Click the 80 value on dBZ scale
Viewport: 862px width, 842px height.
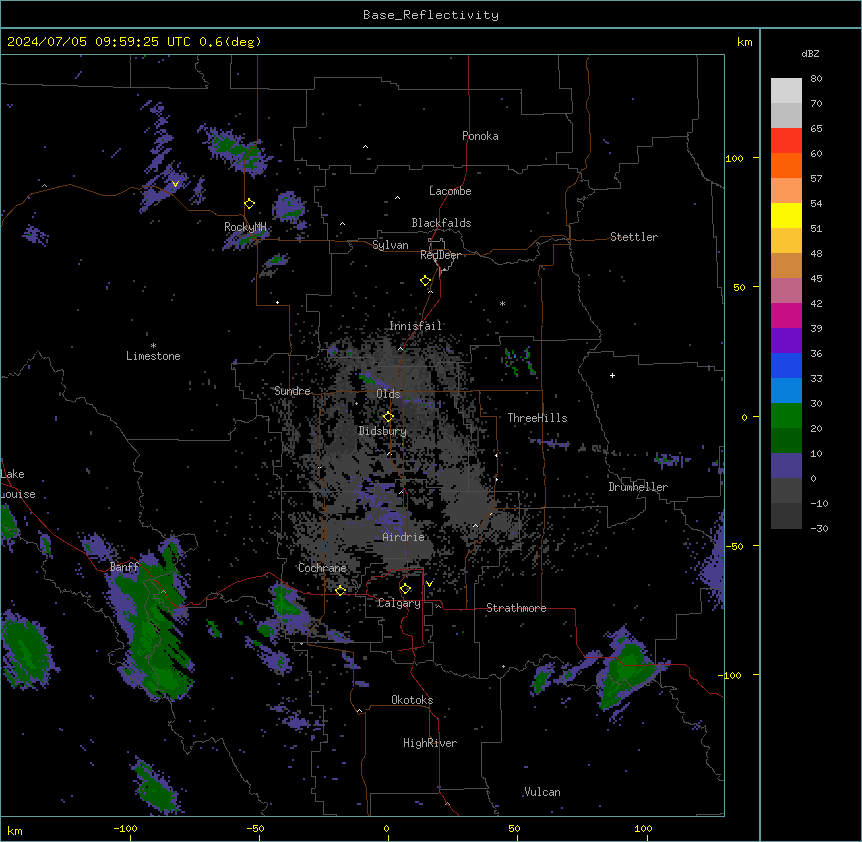(x=816, y=79)
